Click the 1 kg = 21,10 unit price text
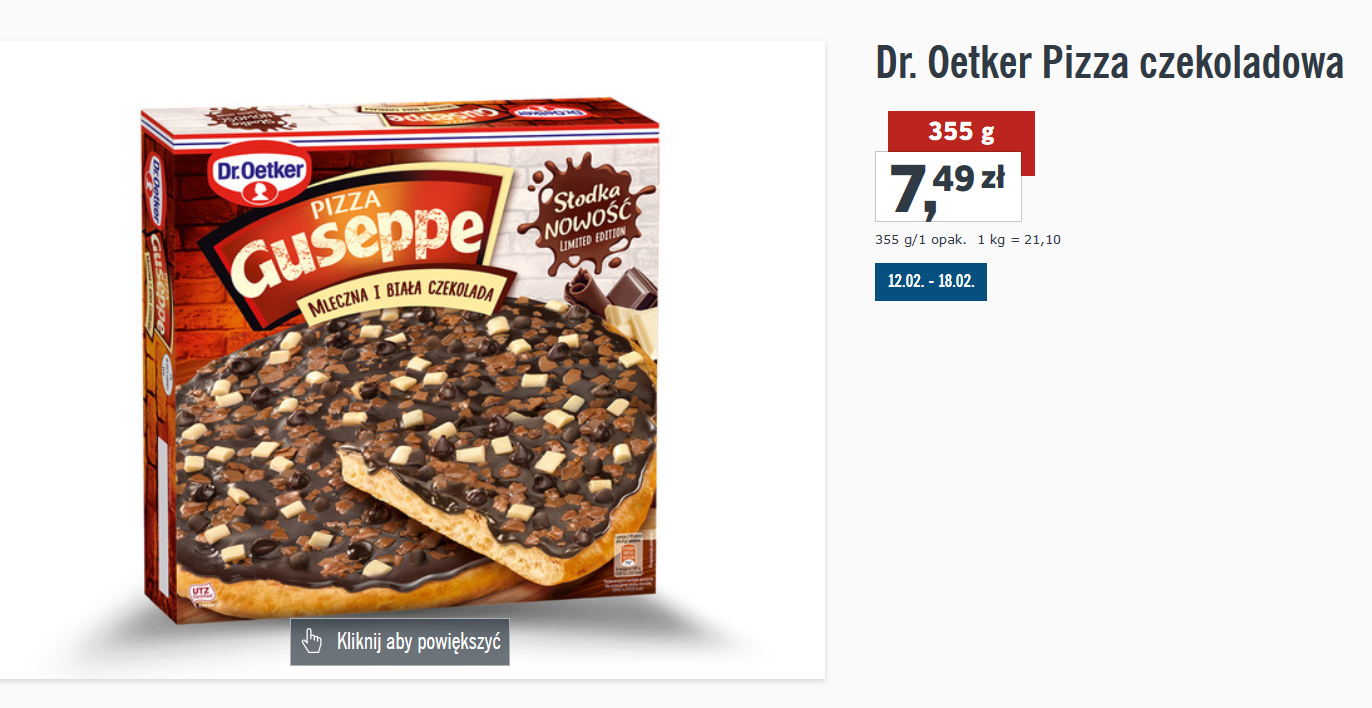This screenshot has height=708, width=1372. pos(1018,239)
